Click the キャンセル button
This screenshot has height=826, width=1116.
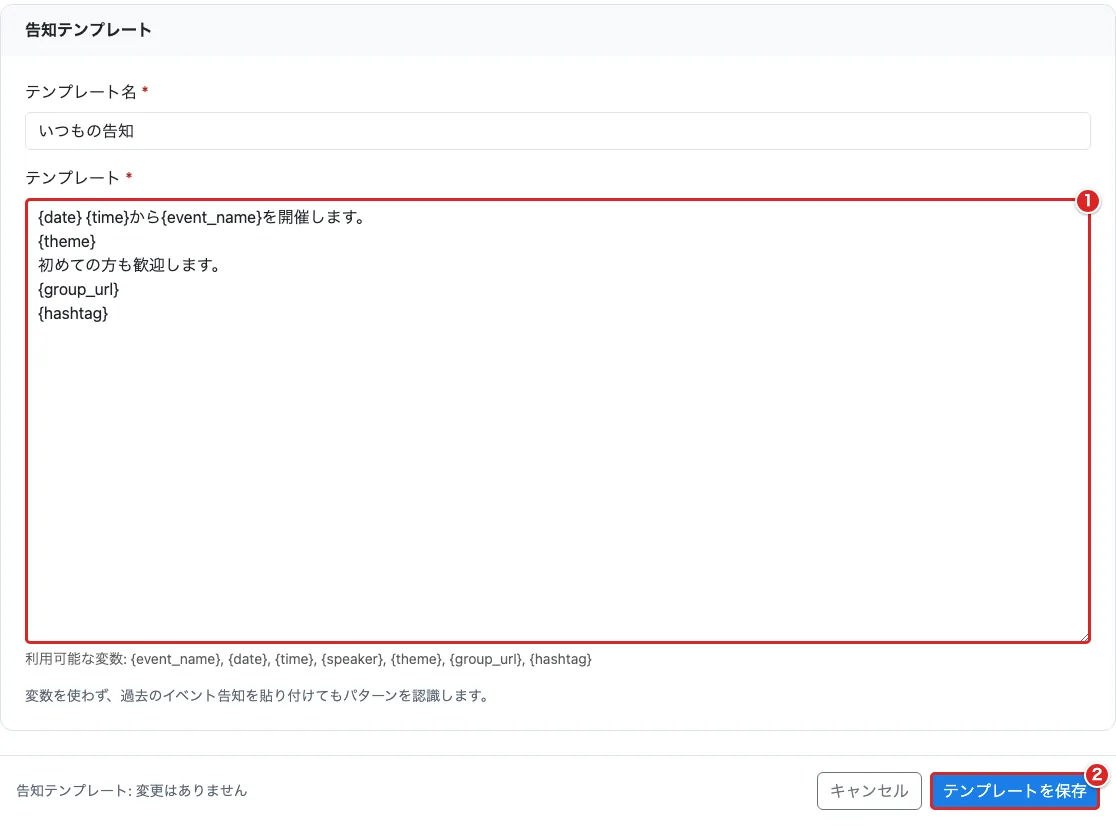coord(869,790)
